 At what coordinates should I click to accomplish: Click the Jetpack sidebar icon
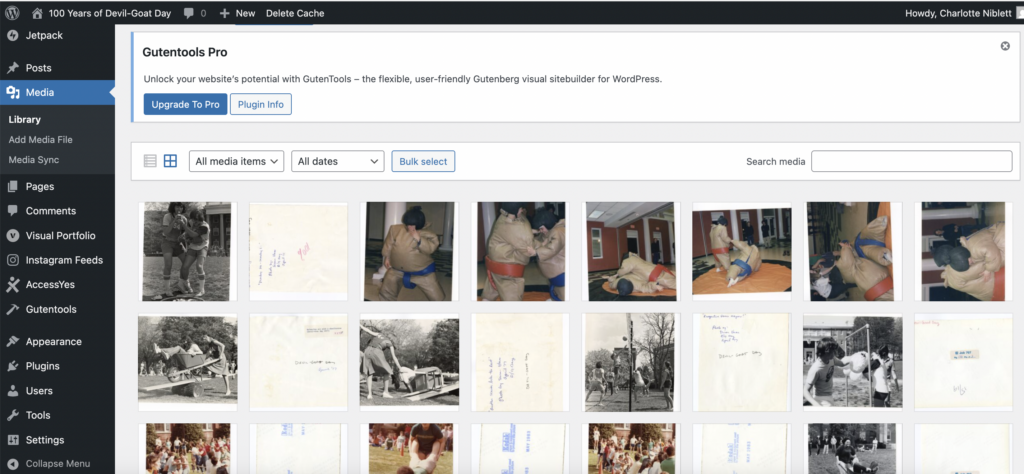(x=12, y=35)
